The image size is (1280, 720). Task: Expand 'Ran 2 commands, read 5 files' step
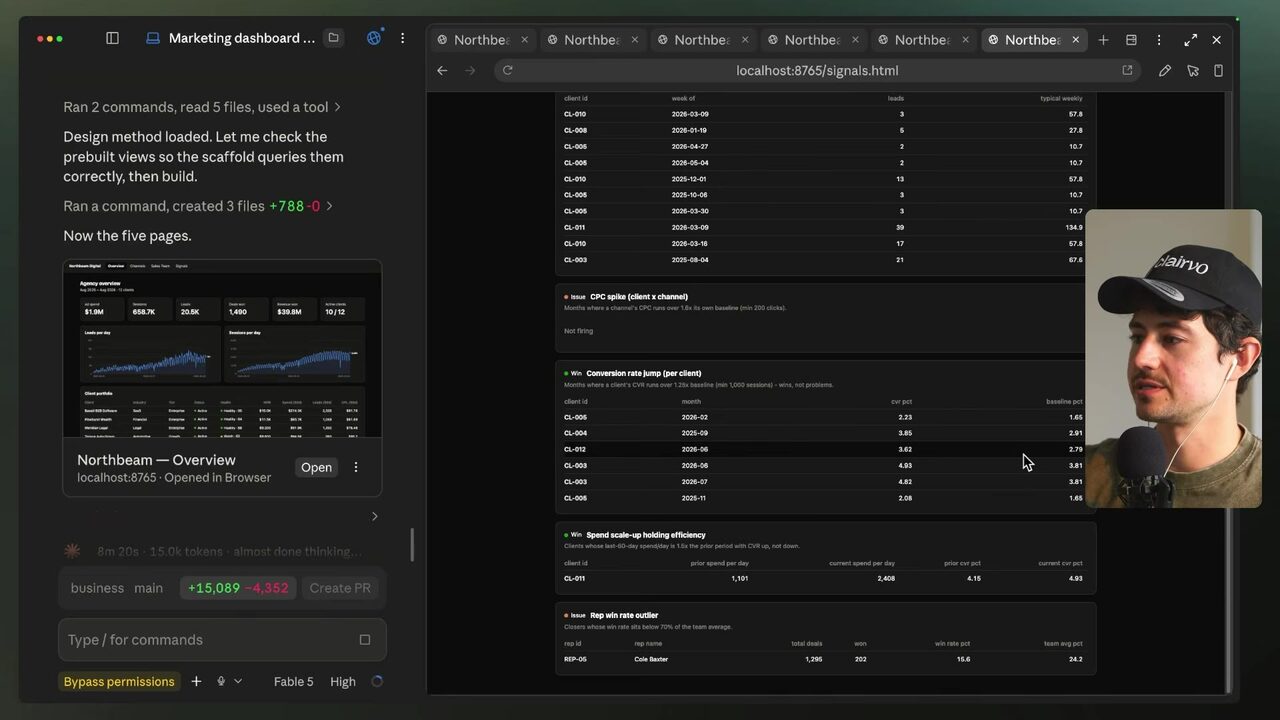[x=202, y=107]
